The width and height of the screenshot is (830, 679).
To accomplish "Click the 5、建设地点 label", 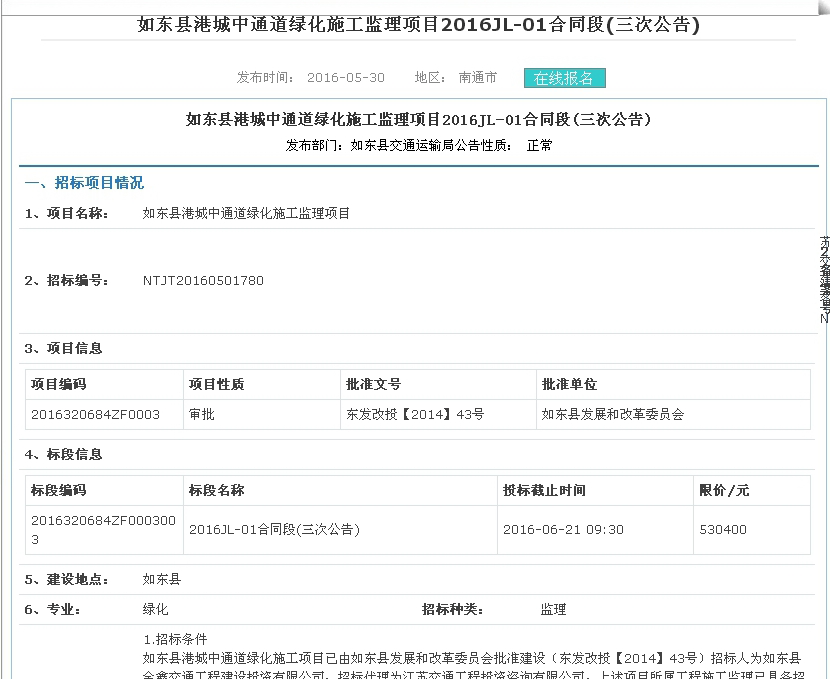I will tap(66, 579).
